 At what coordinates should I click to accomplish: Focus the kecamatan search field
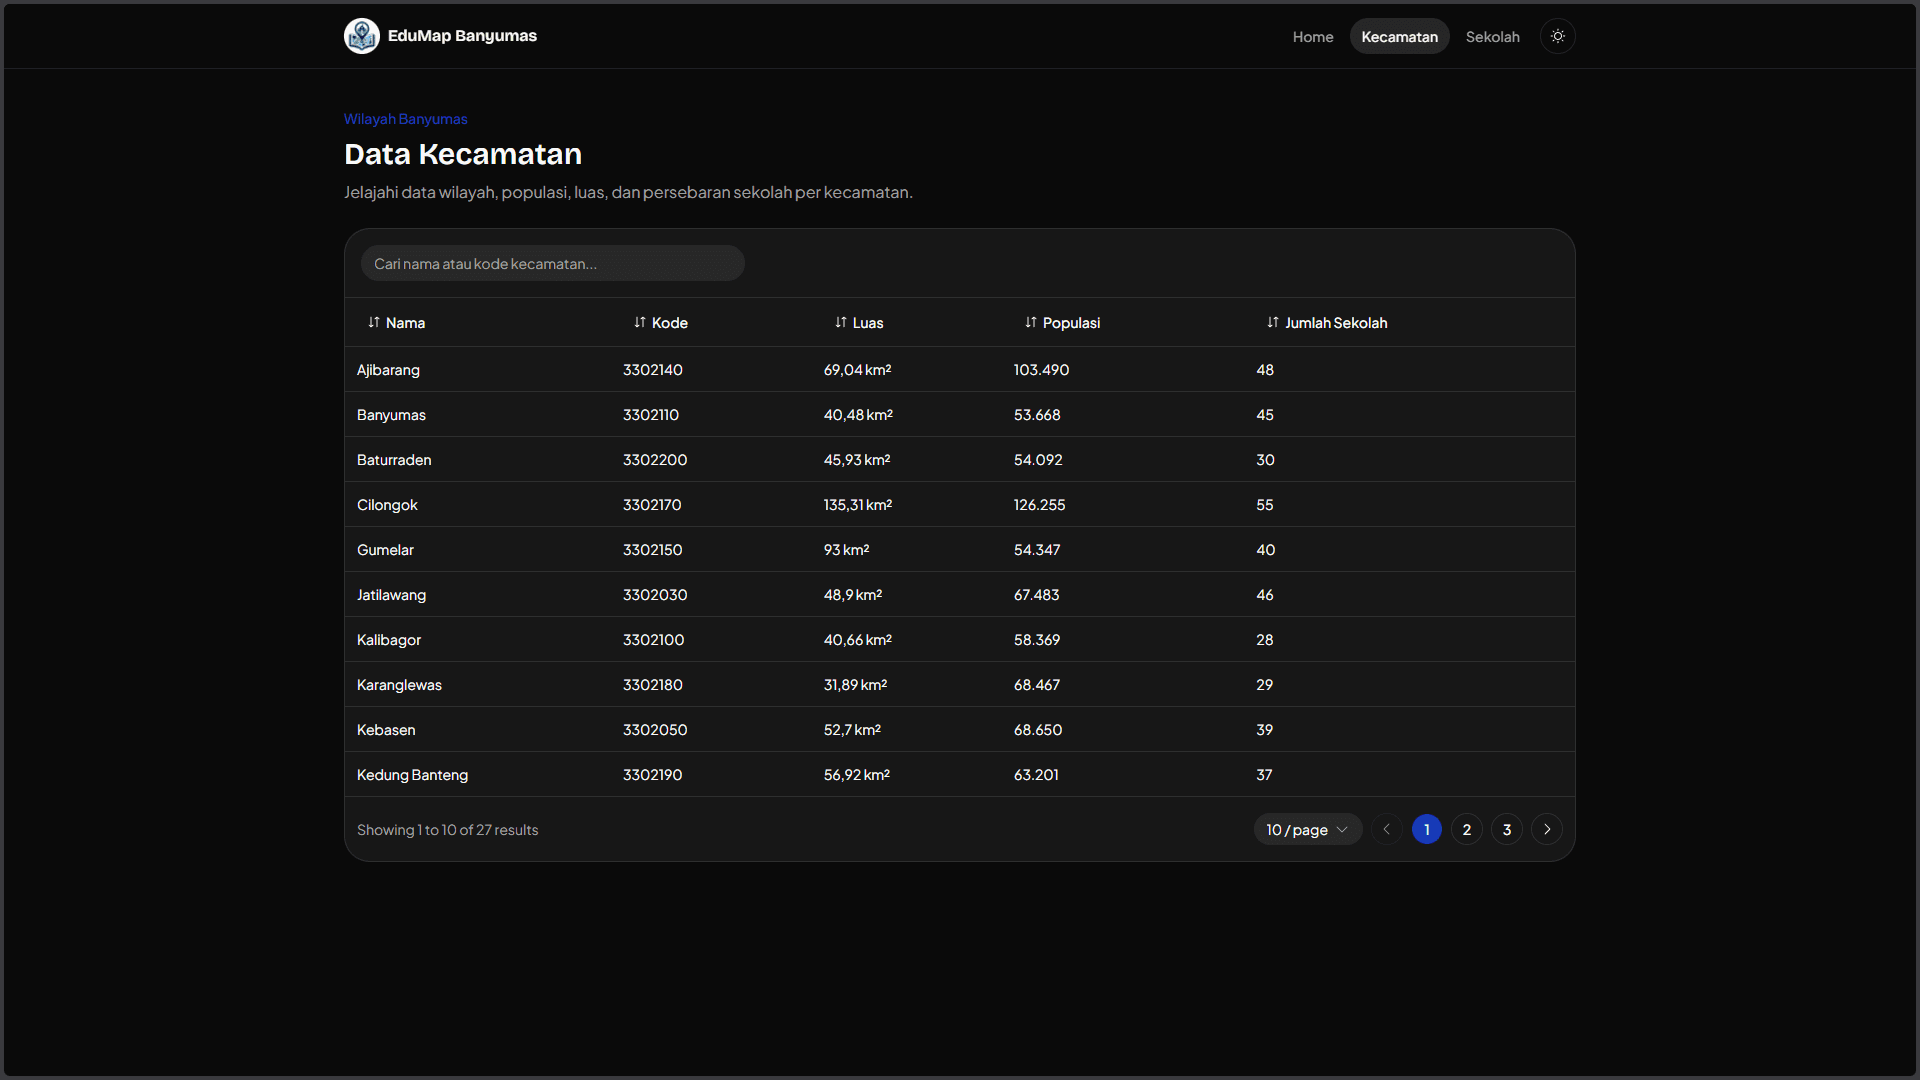(553, 263)
